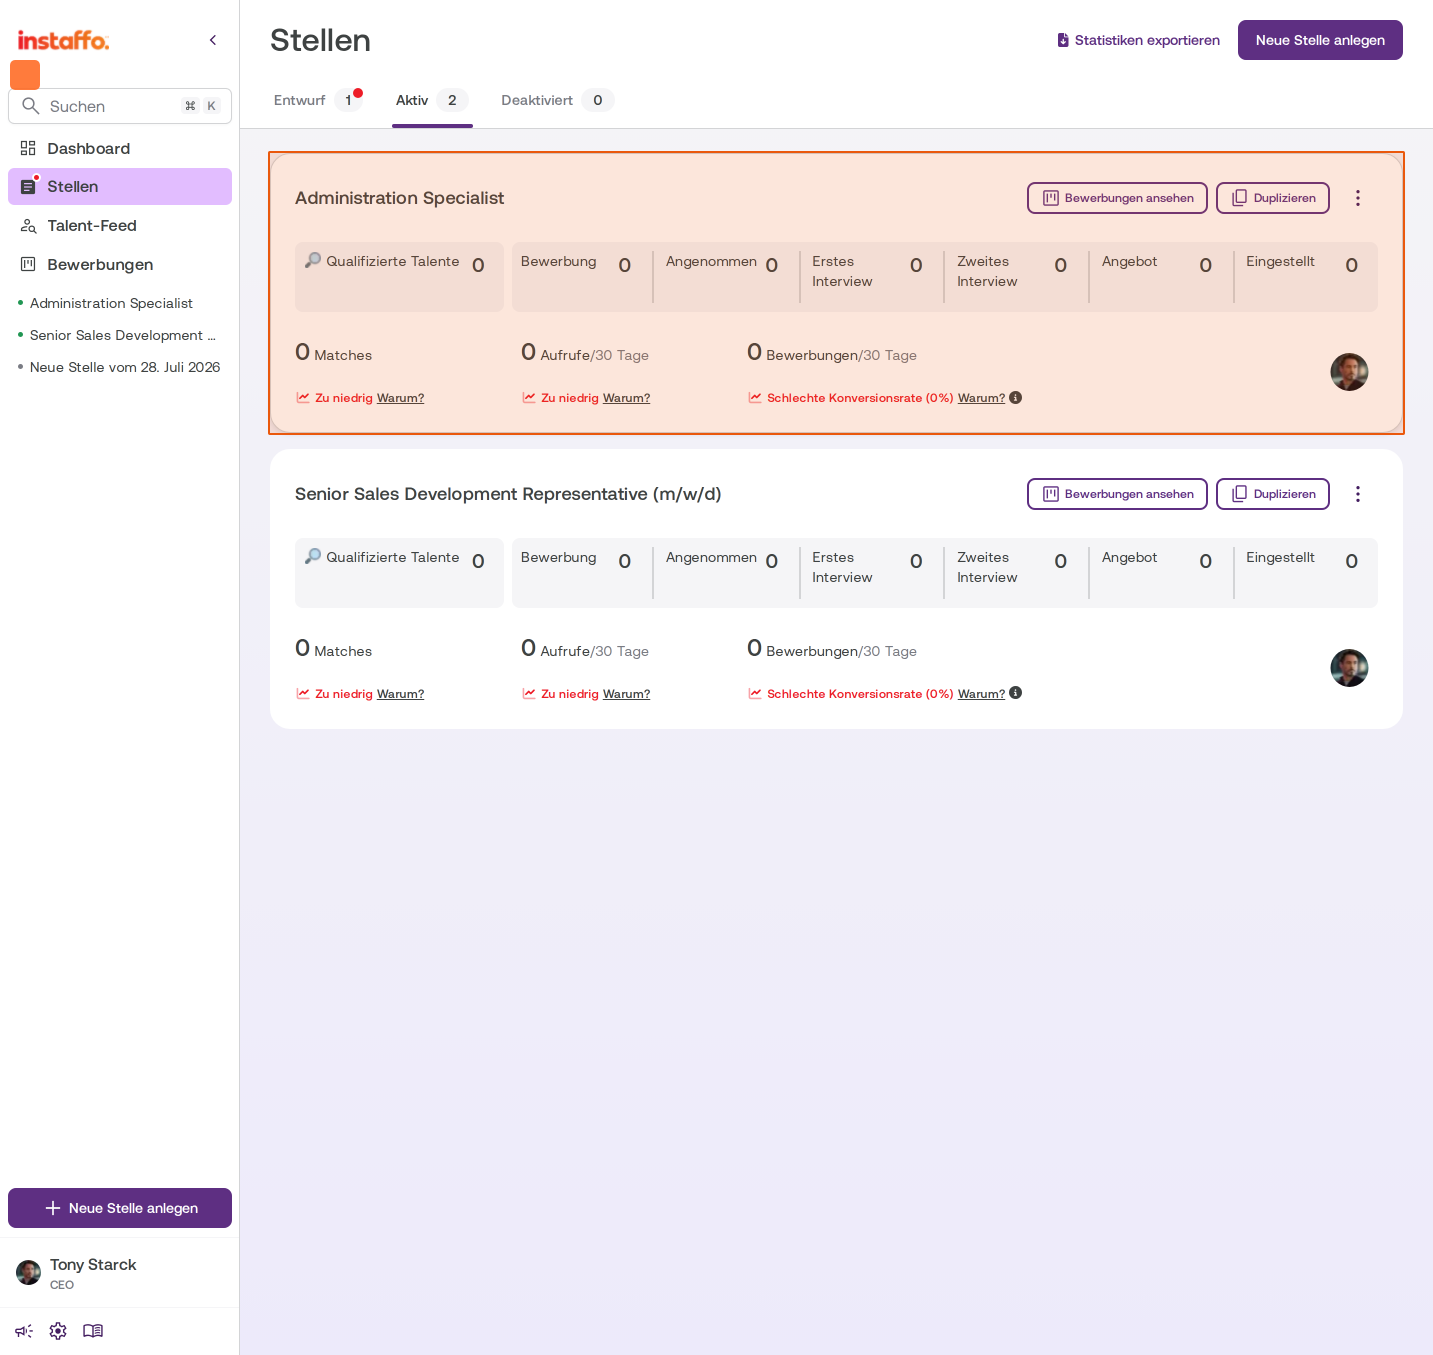
Task: Focus the Suchen search field
Action: pos(120,106)
